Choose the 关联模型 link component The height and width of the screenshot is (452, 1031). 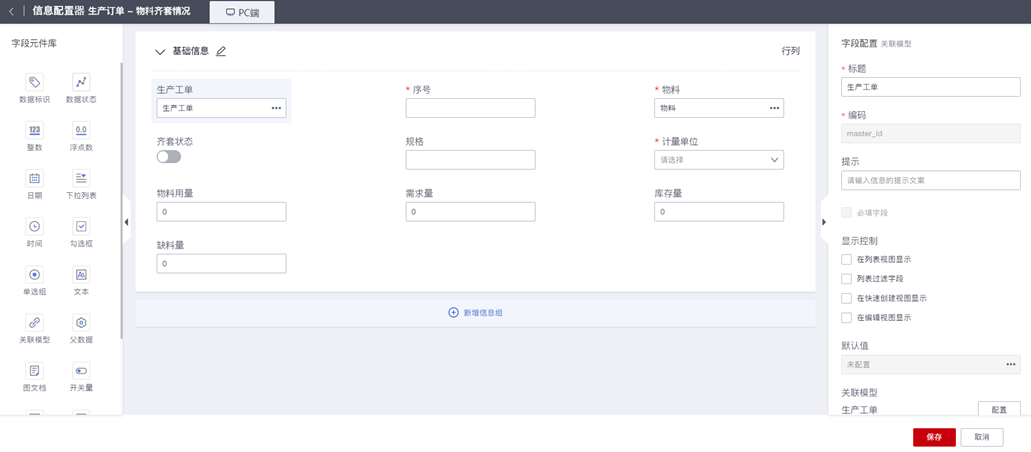point(34,322)
